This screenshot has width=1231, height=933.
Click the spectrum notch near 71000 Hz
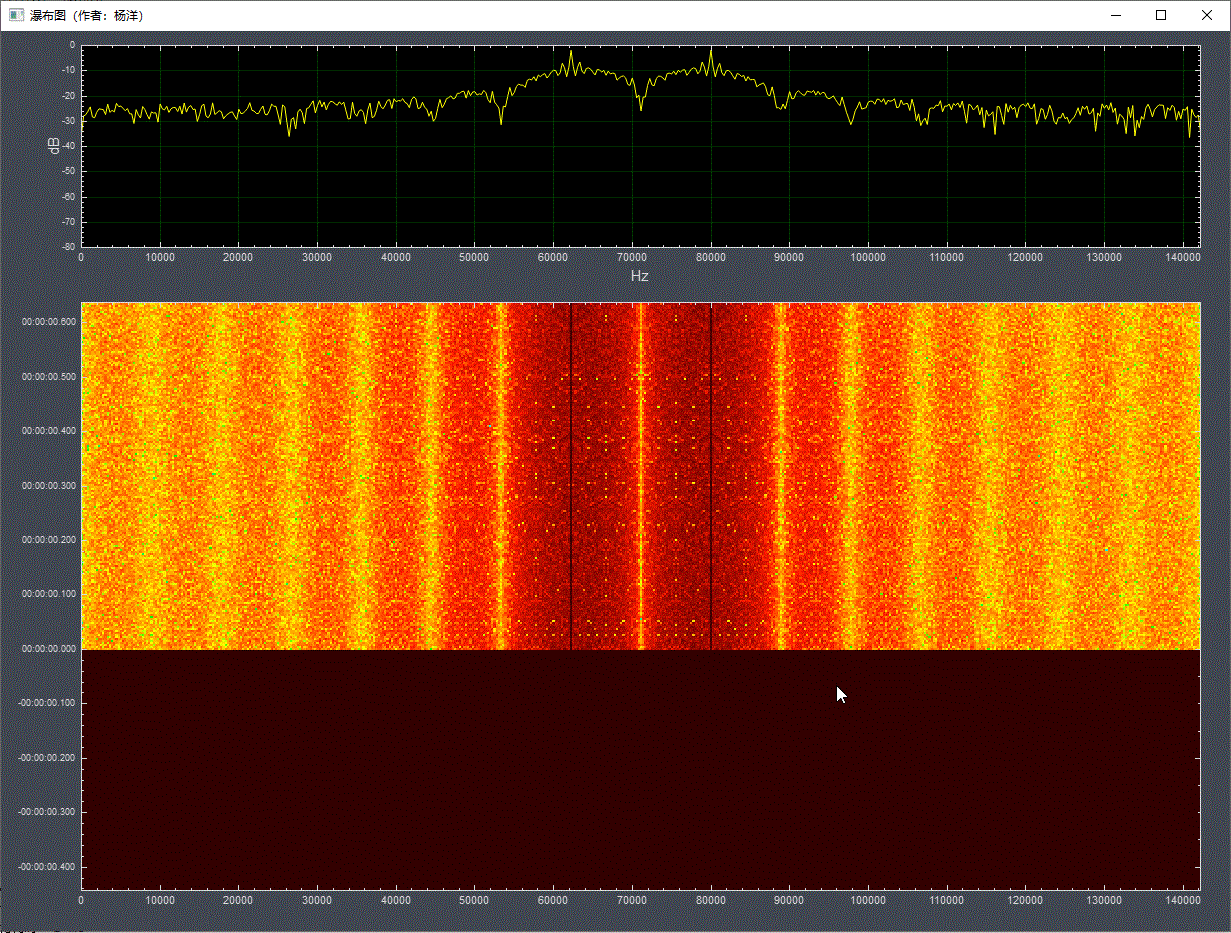[640, 107]
